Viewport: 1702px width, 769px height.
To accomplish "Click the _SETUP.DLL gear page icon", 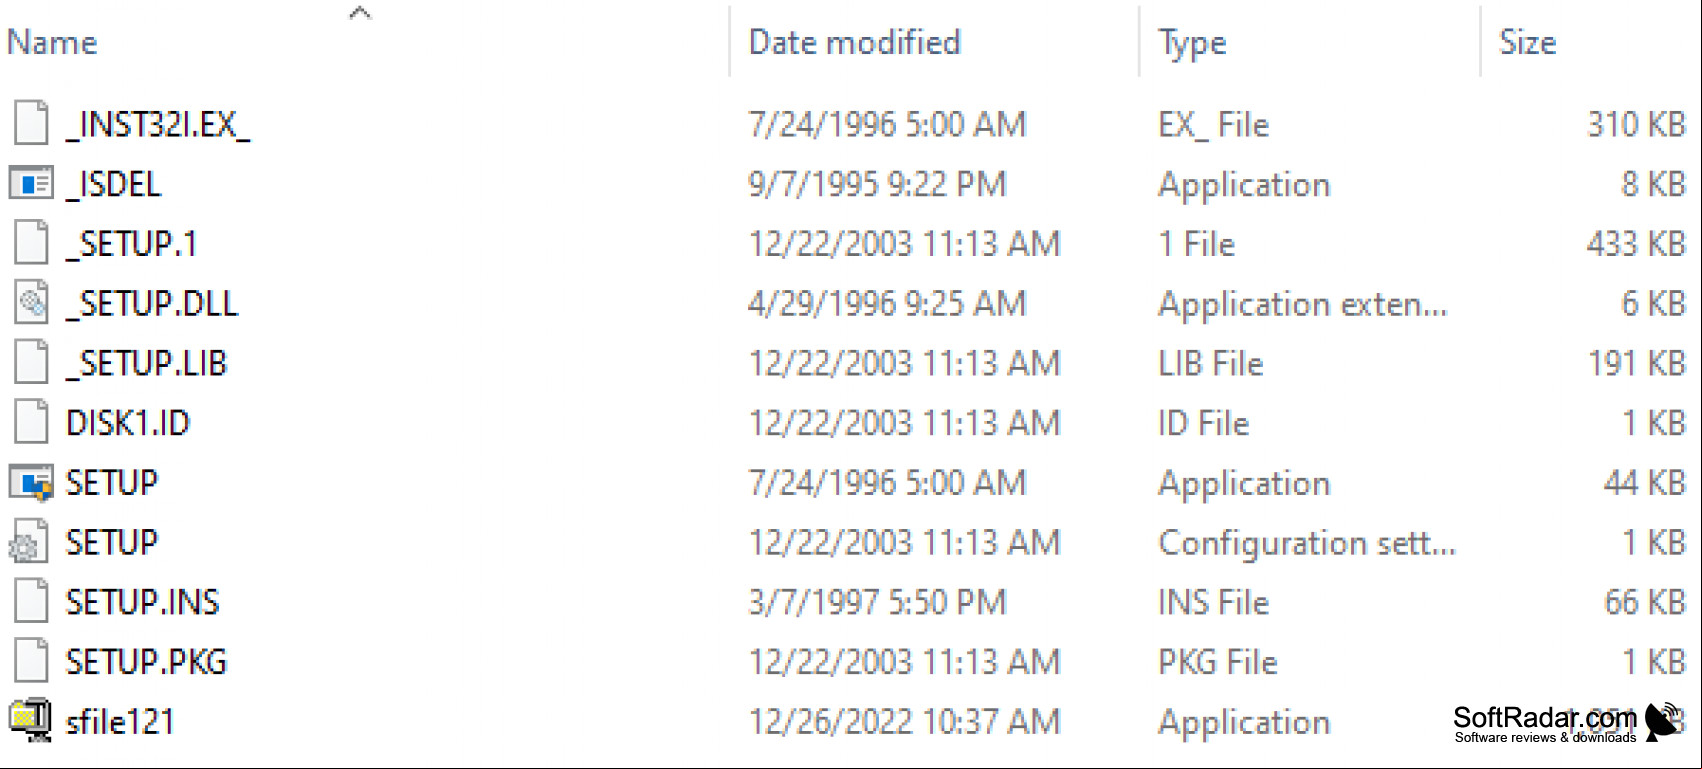I will point(31,303).
